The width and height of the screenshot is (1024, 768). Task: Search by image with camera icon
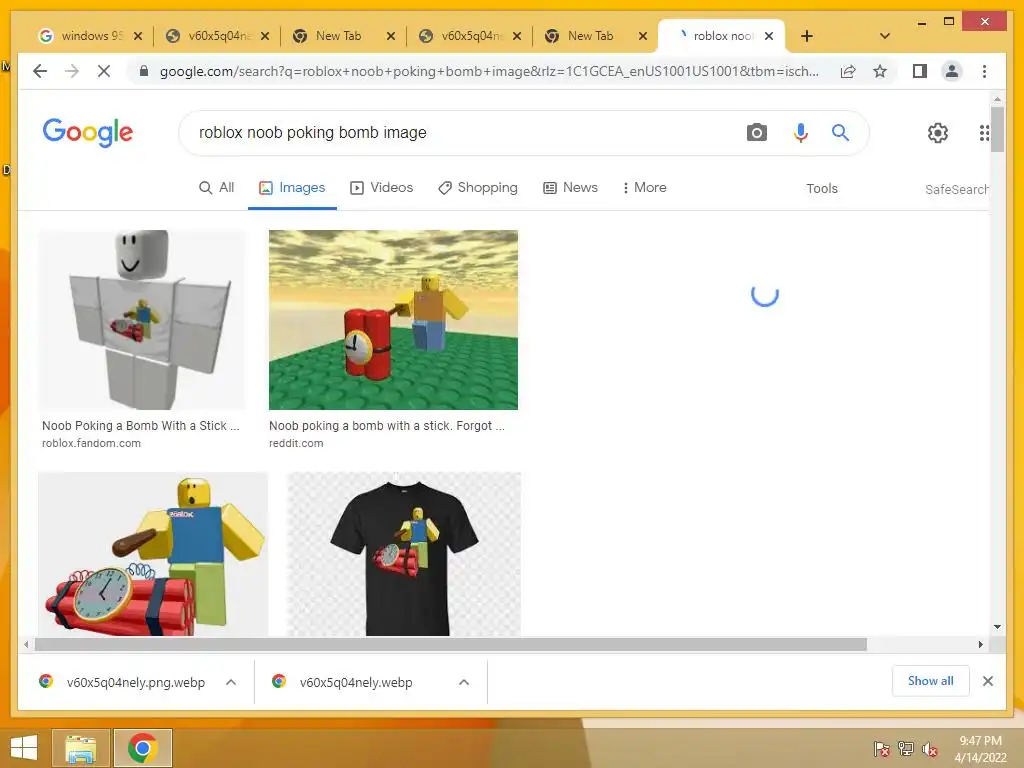click(756, 133)
